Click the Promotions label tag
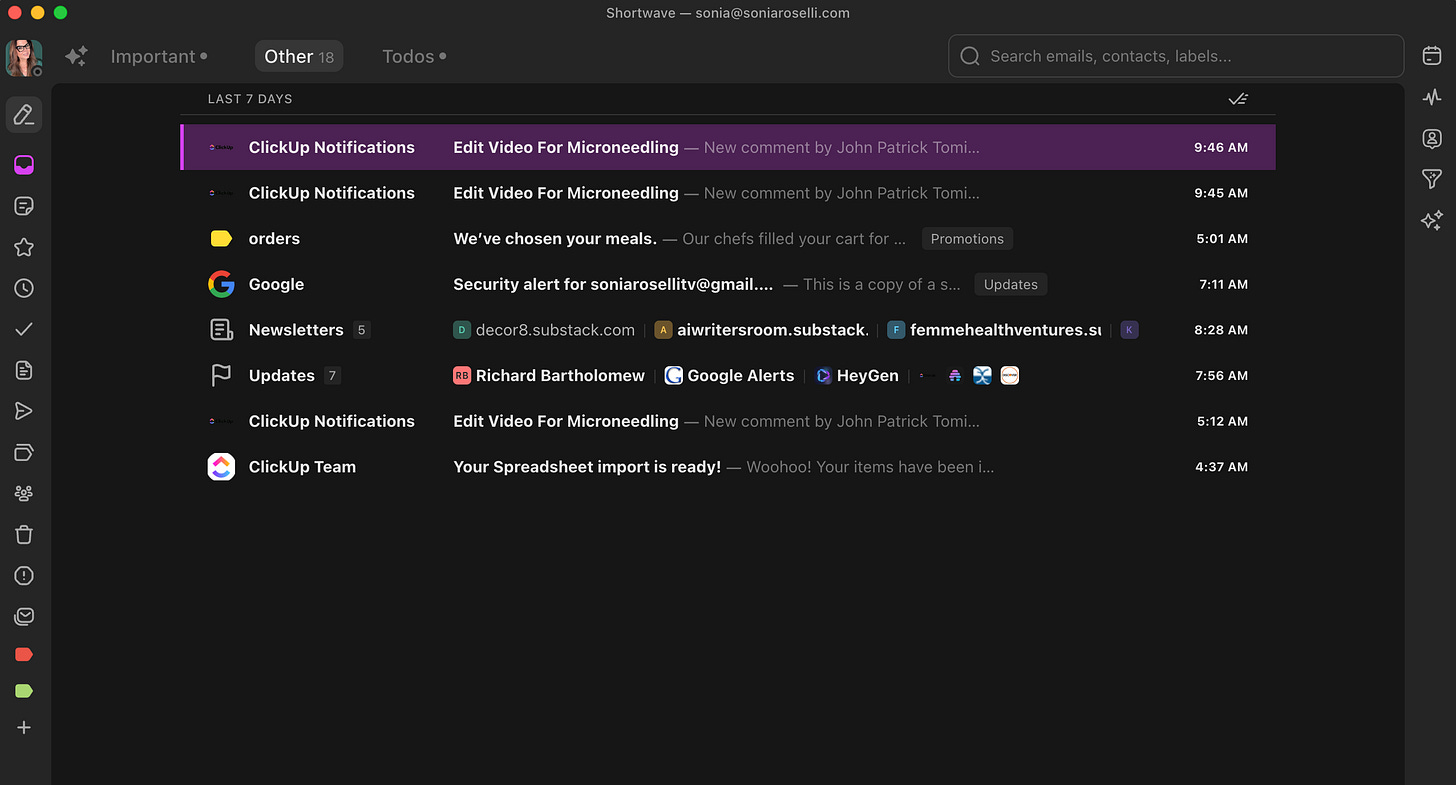 [x=967, y=239]
